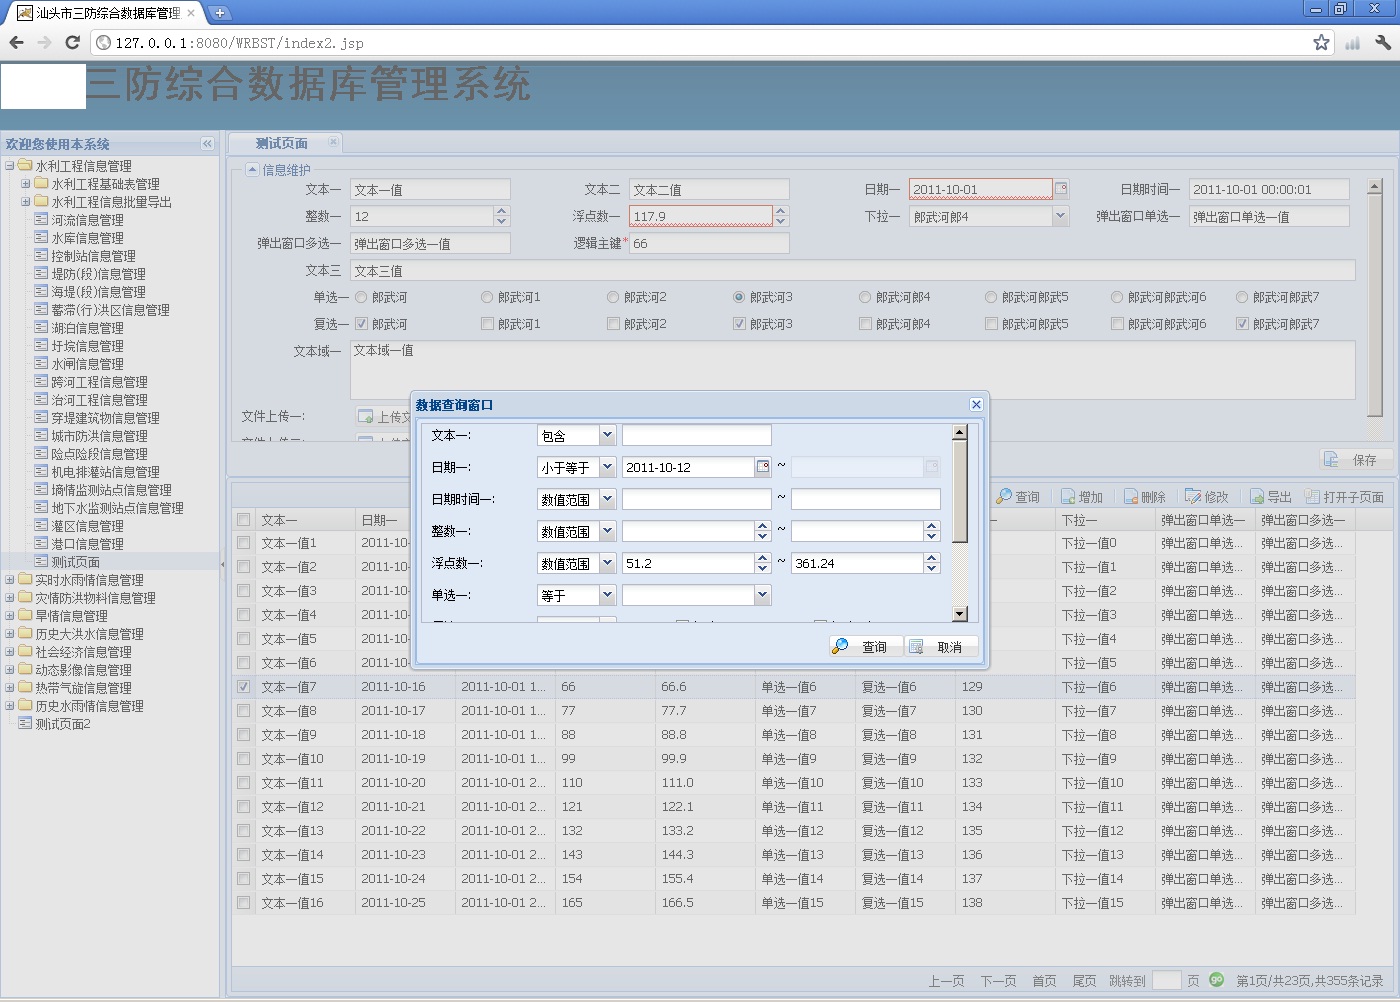Go back with the browser back arrow

click(x=16, y=42)
